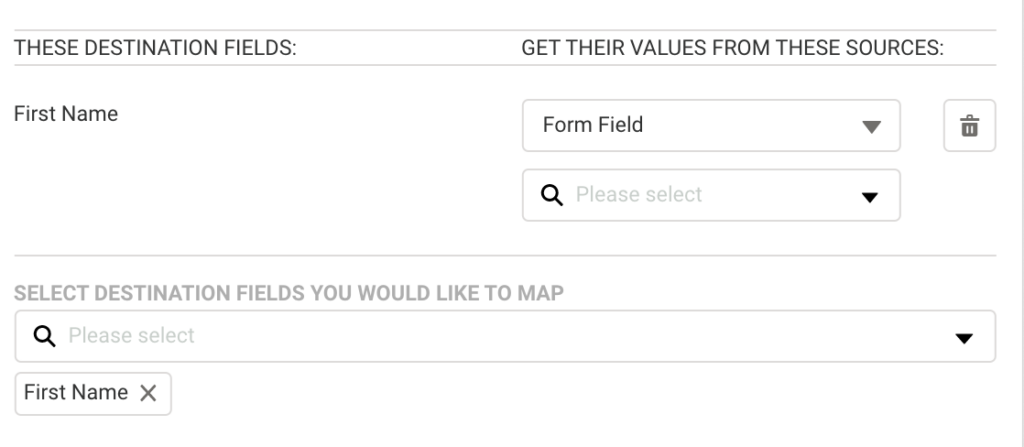Focus the destination fields Please select search box

click(505, 336)
